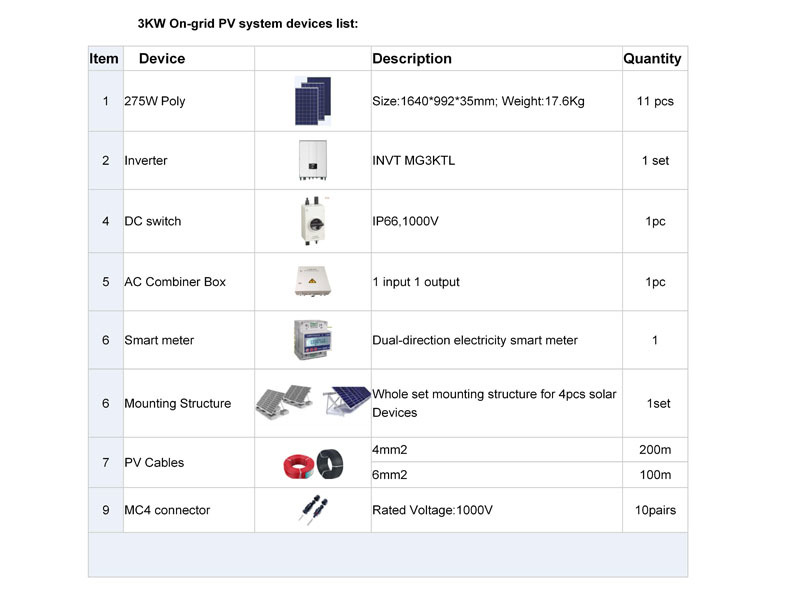Select the Quantity column header
Viewport: 800px width, 590px height.
(x=652, y=59)
